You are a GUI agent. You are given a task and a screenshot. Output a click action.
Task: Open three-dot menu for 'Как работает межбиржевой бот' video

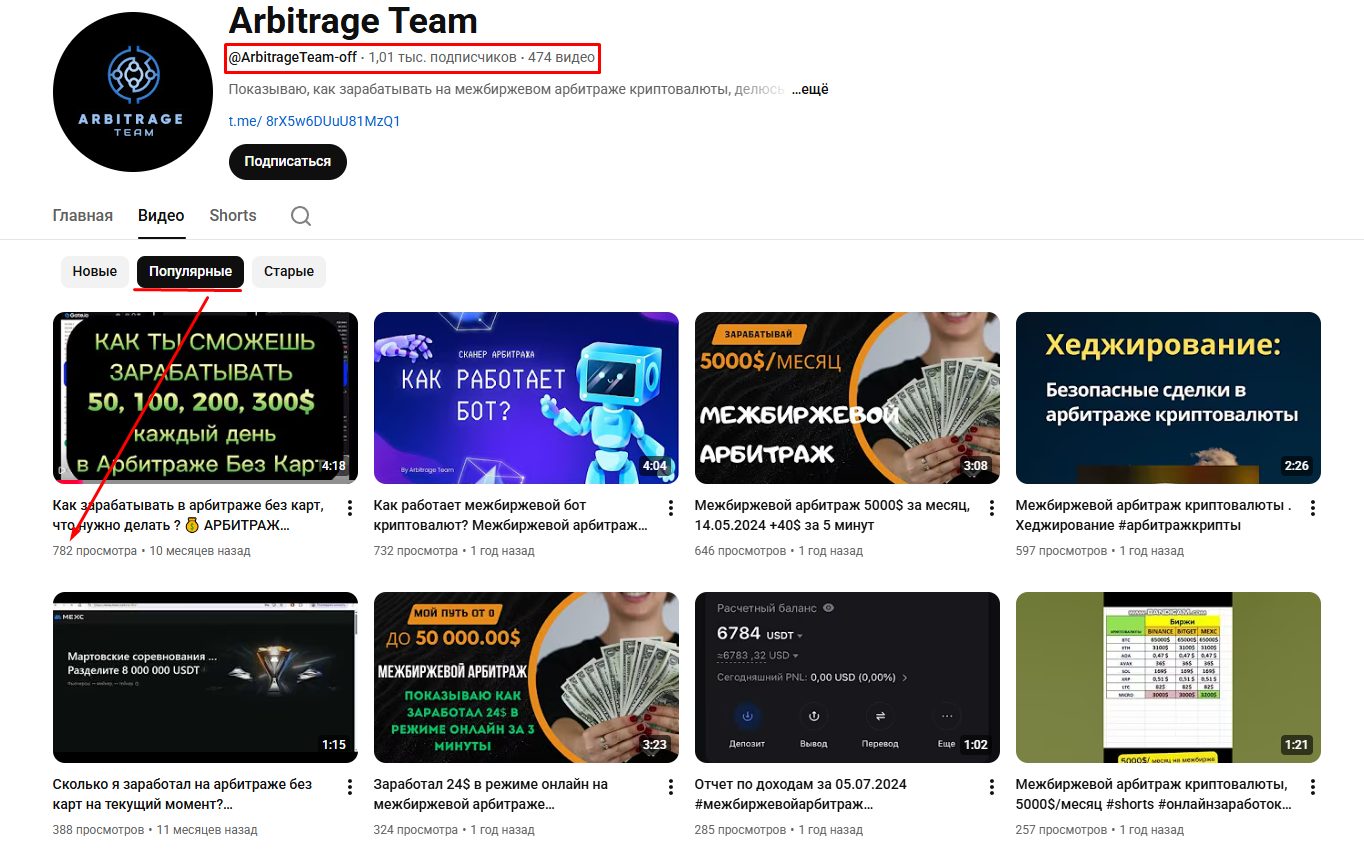click(671, 508)
